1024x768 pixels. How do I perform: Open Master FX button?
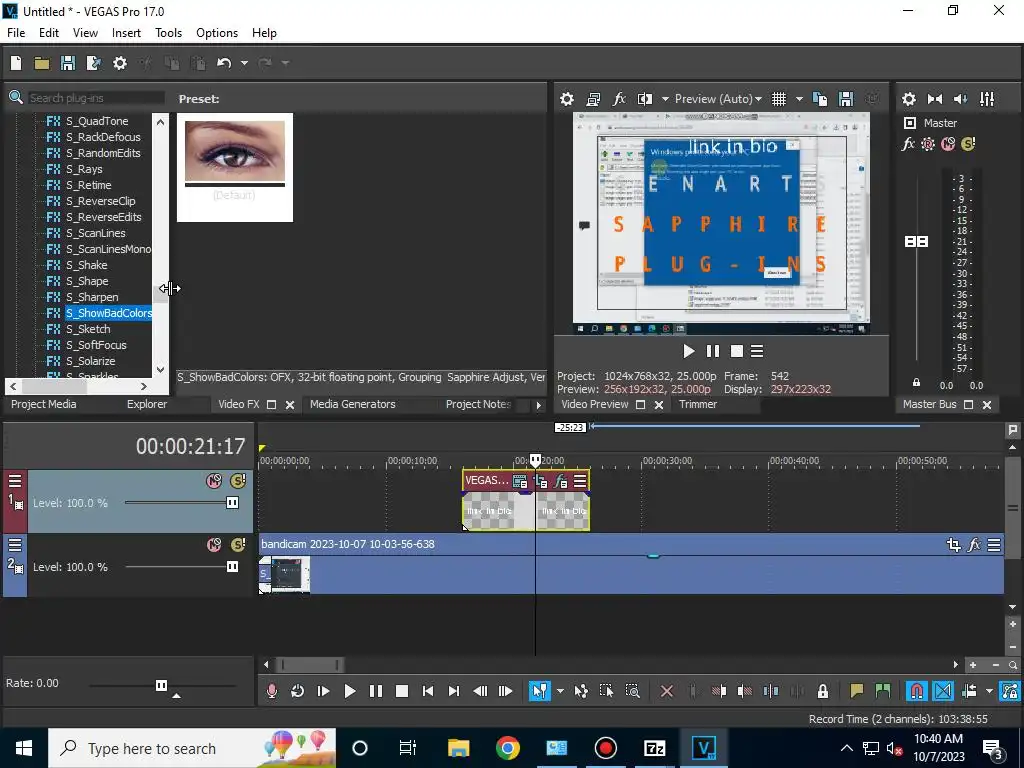[908, 144]
